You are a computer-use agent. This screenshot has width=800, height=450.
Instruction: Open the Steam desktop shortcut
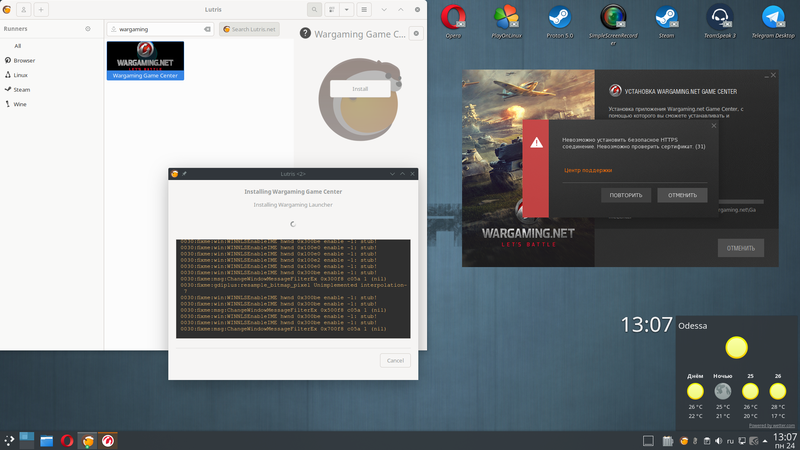coord(666,21)
